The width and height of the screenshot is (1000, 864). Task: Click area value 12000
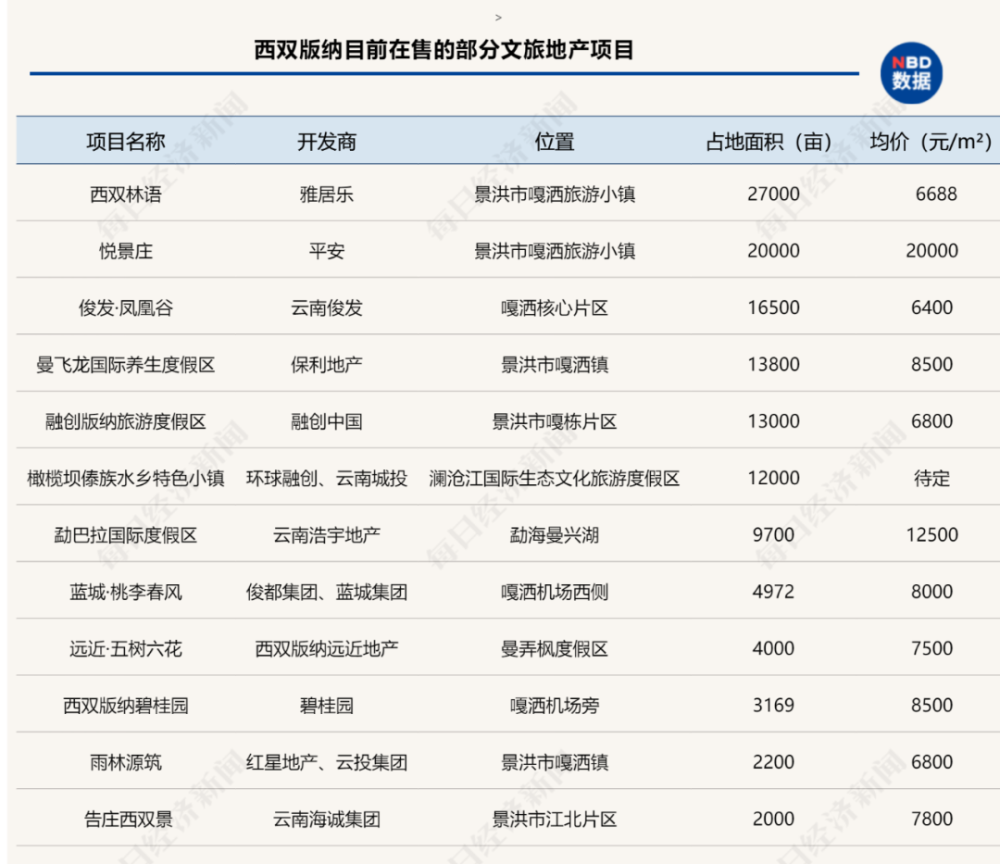774,478
